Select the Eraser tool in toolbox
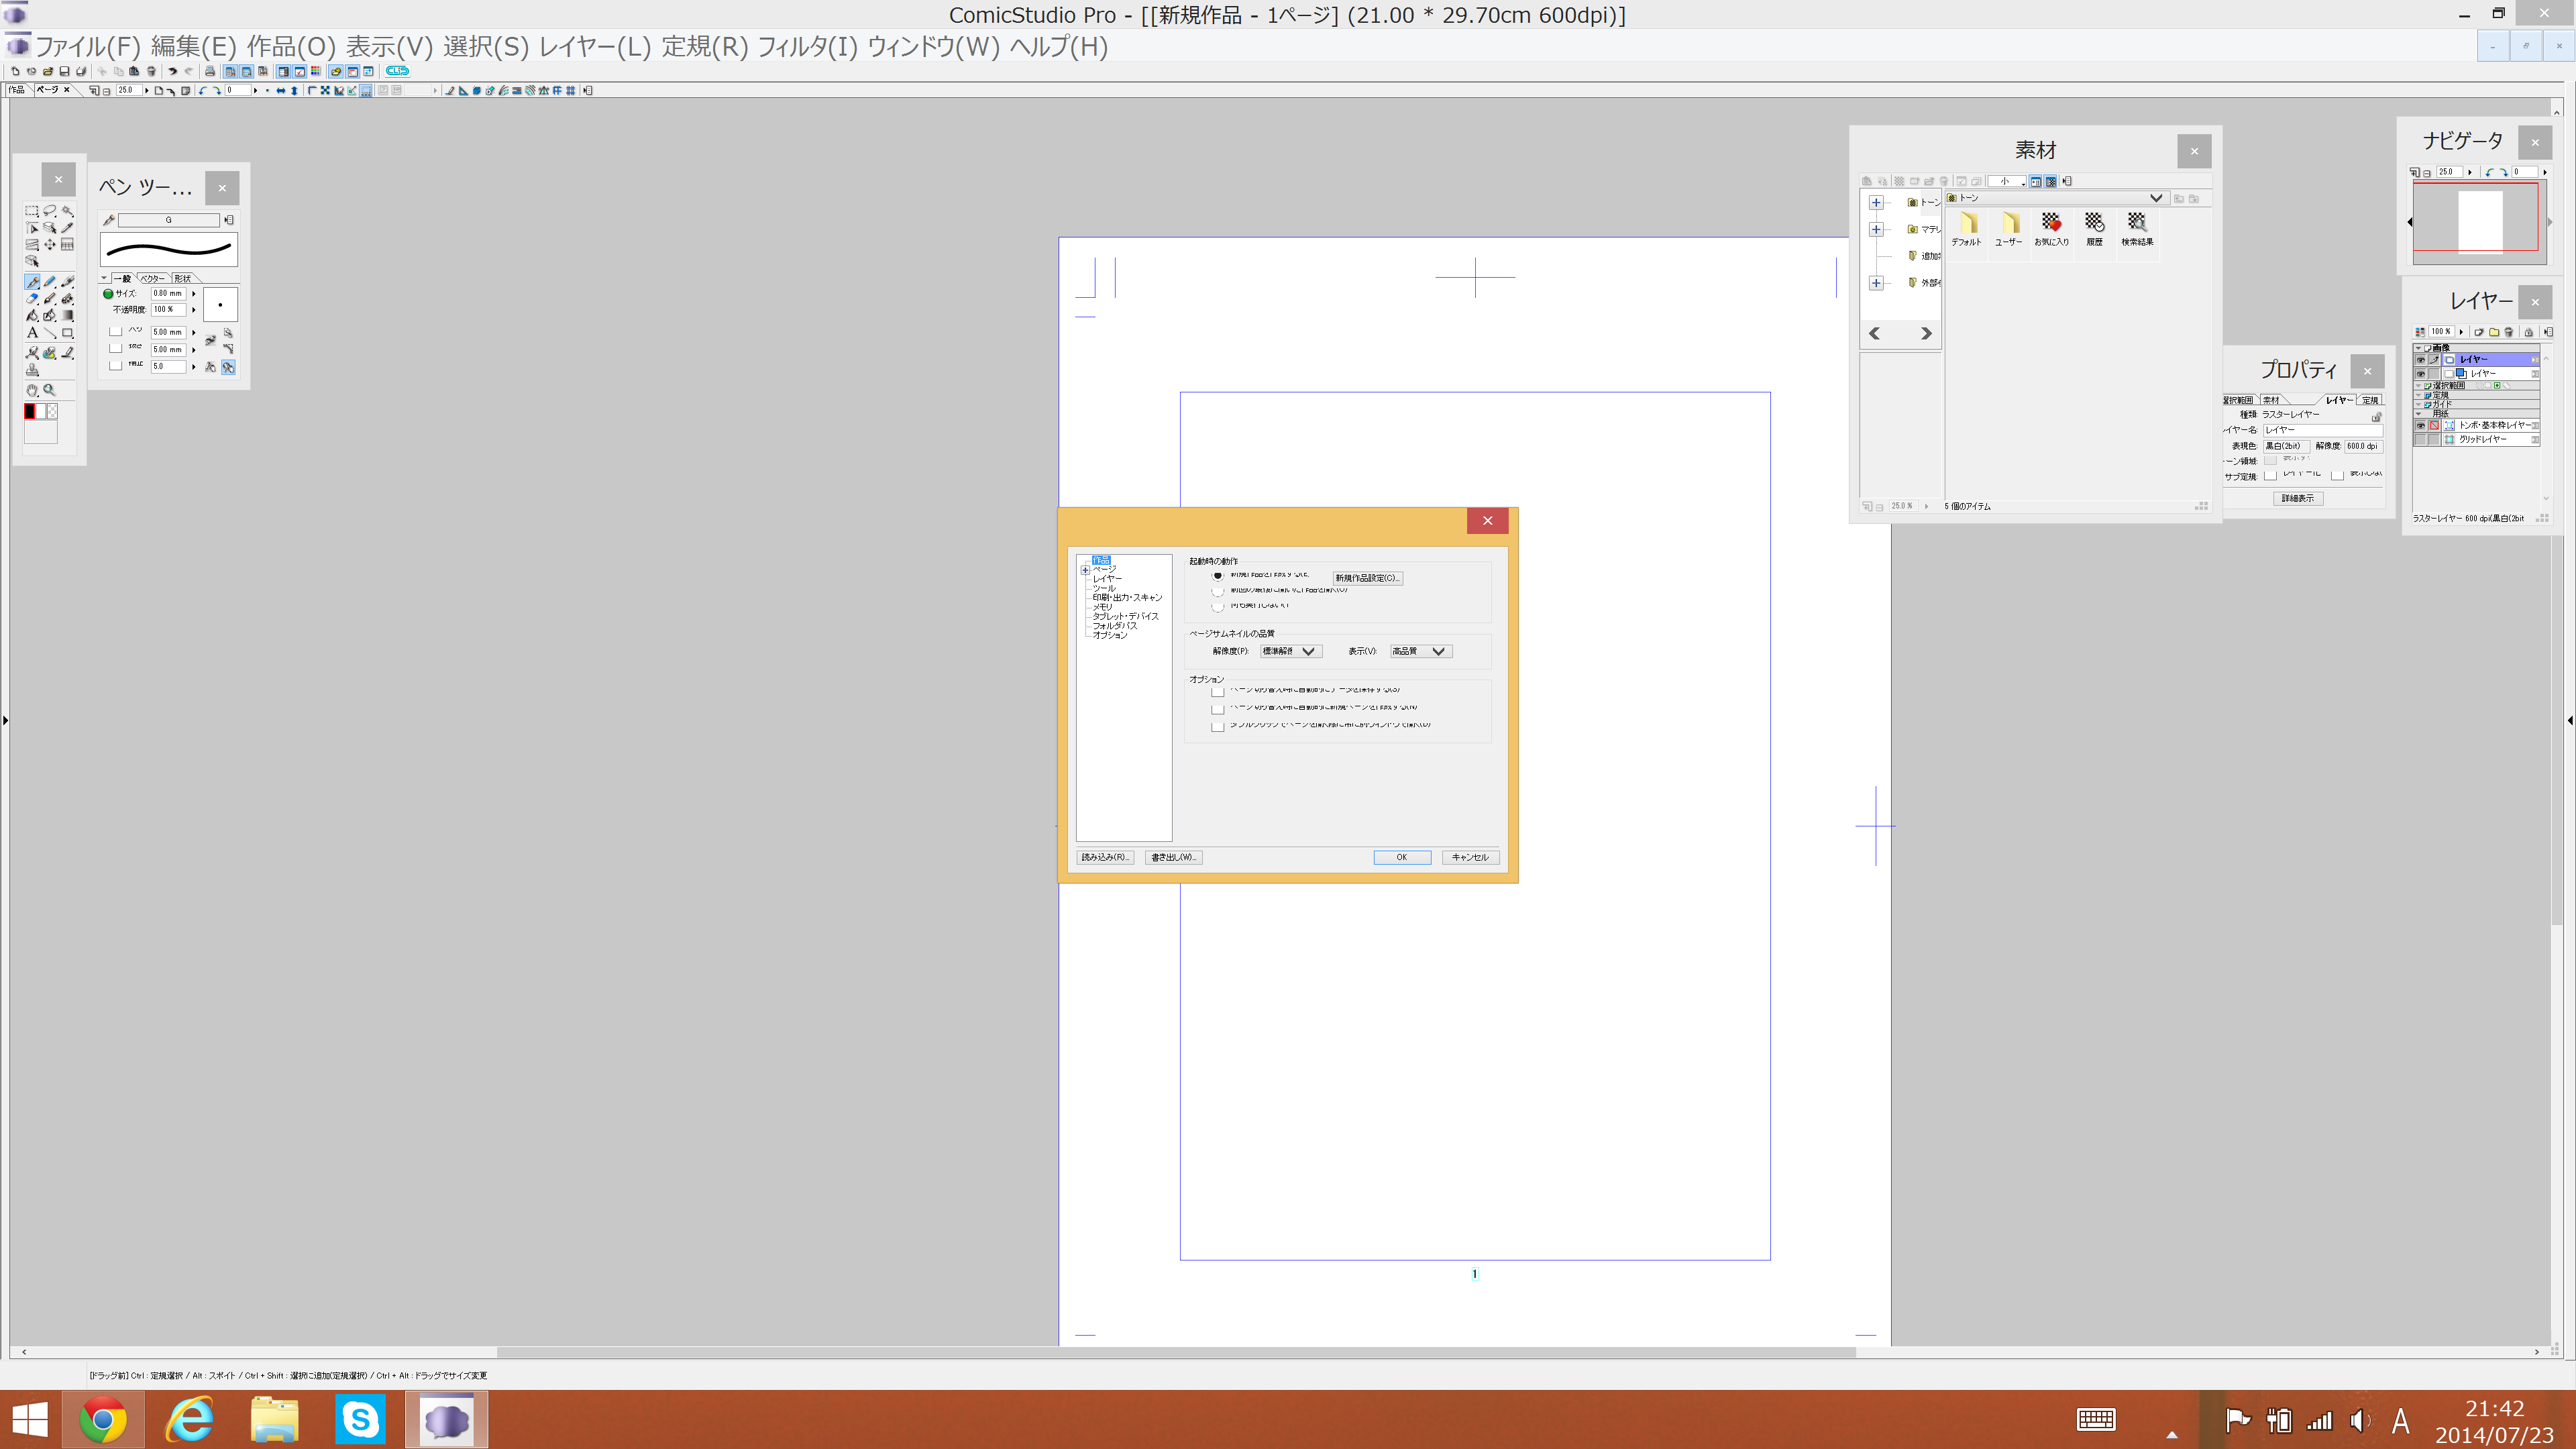This screenshot has height=1449, width=2576. [32, 299]
